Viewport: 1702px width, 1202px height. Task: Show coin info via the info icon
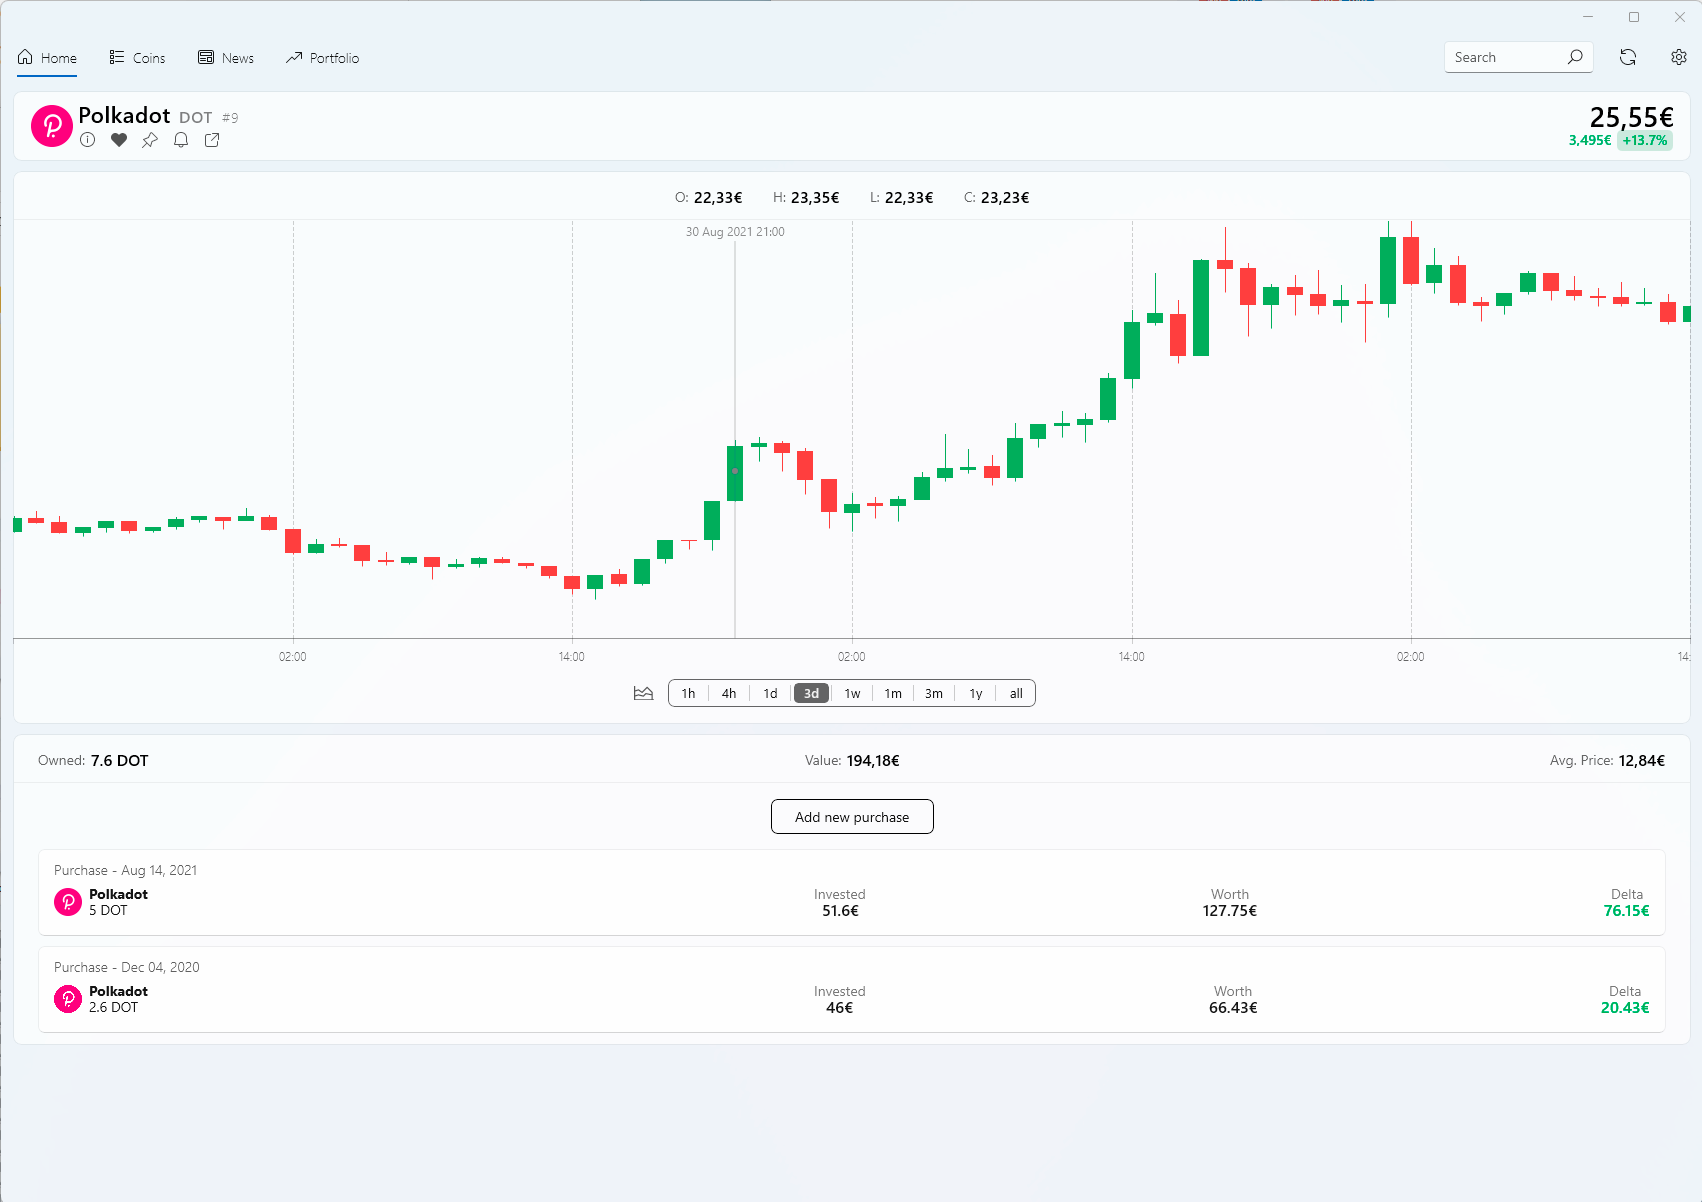point(88,140)
